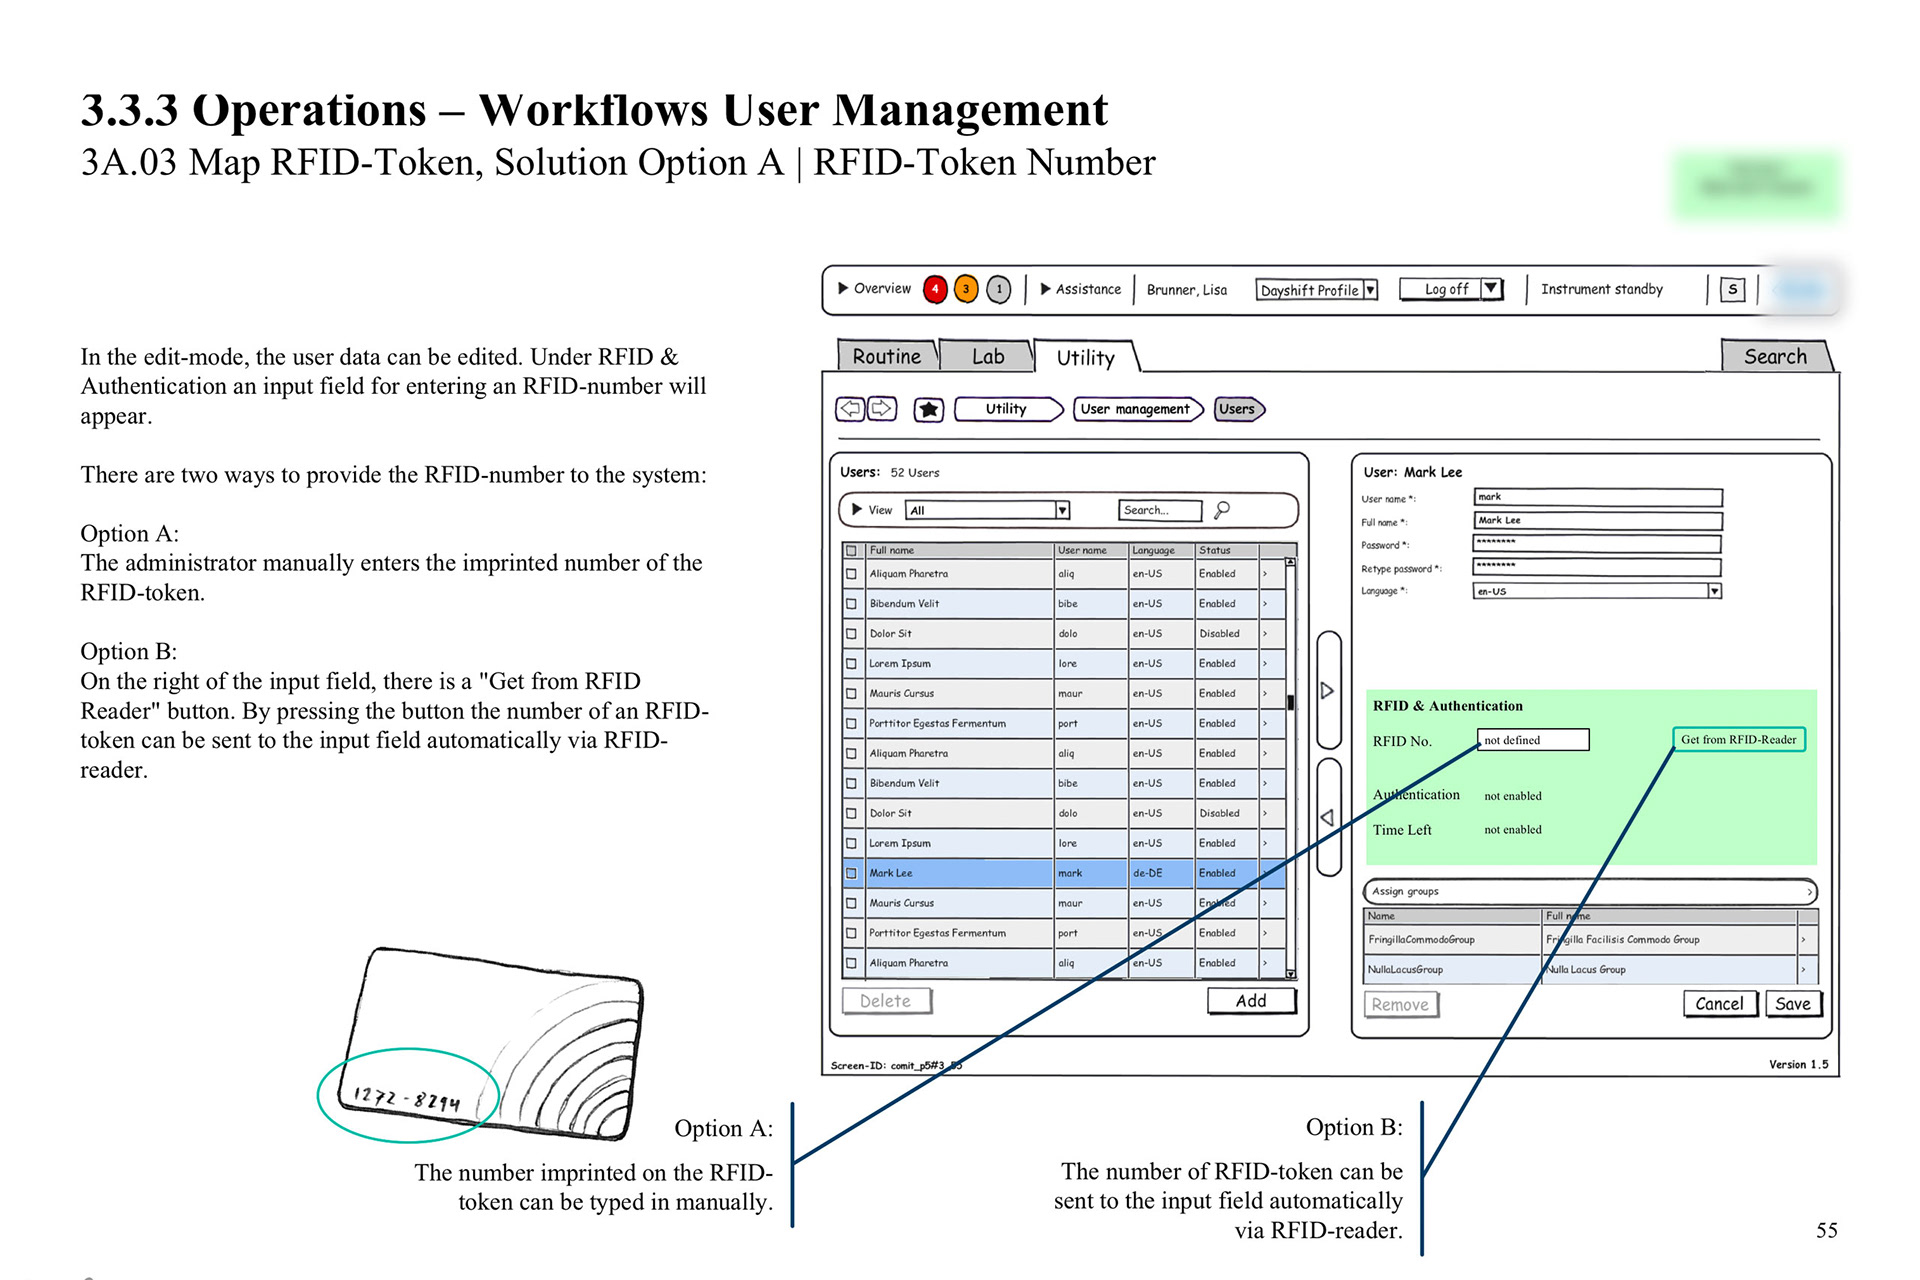Viewport: 1920px width, 1280px height.
Task: Click the S status box in header
Action: click(1733, 289)
